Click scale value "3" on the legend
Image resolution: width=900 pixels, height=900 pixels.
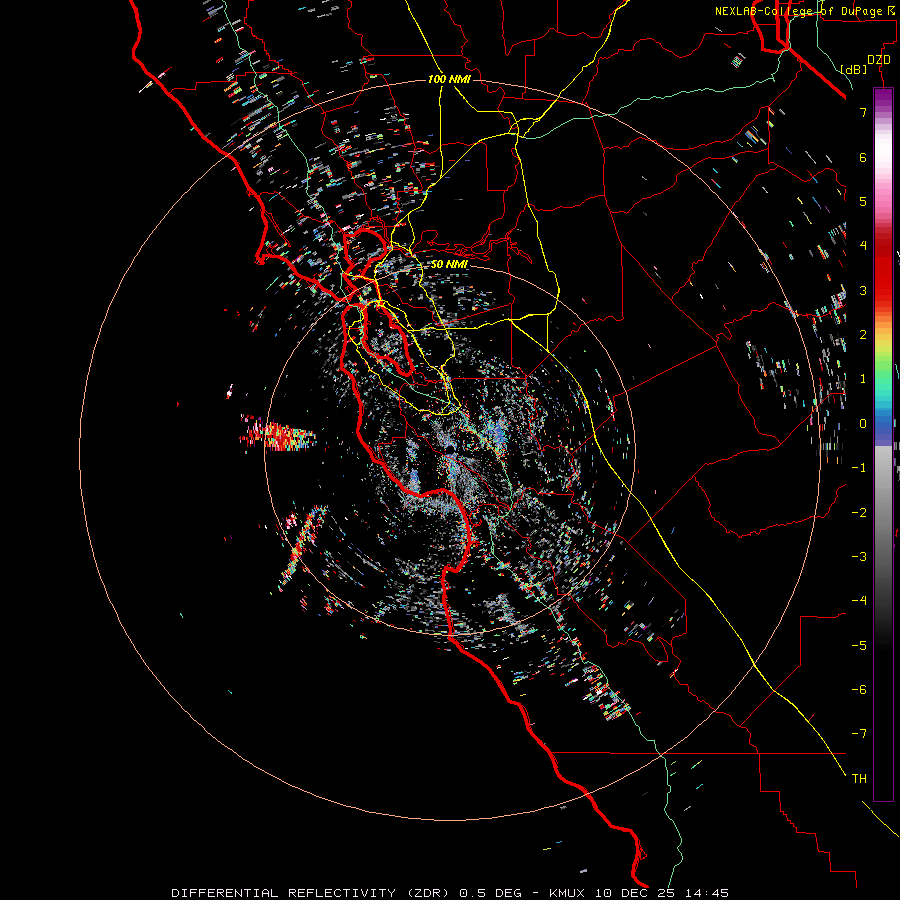pos(863,290)
